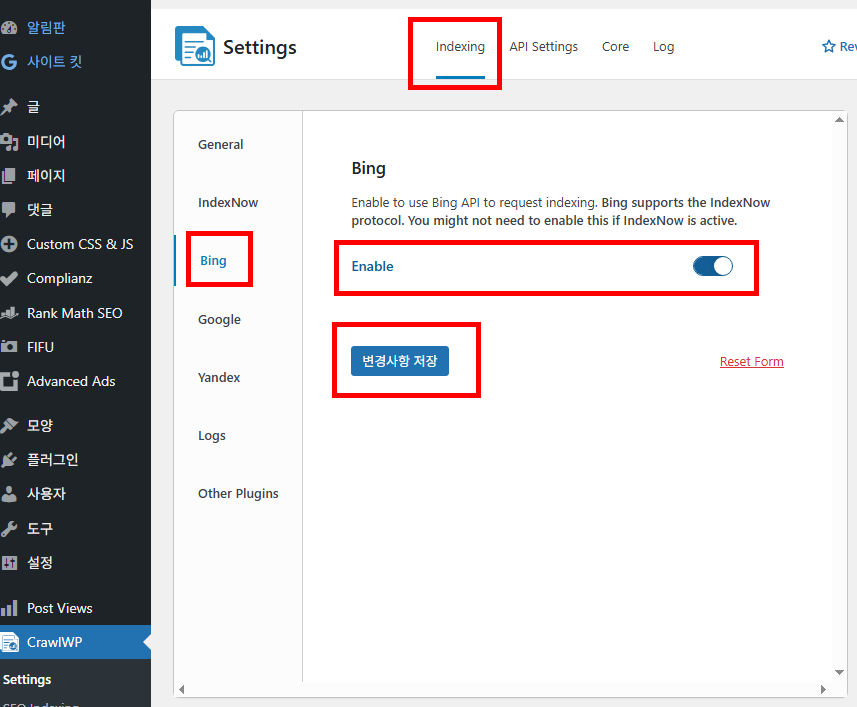857x707 pixels.
Task: Open the Rank Math SEO menu
Action: tap(75, 313)
